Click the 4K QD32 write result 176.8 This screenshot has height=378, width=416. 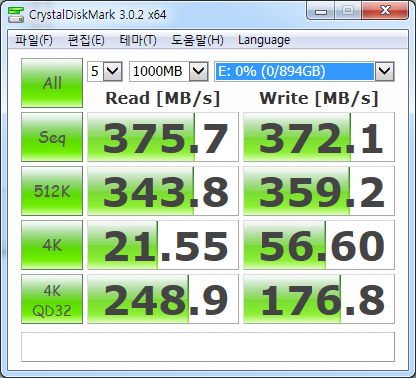point(319,299)
